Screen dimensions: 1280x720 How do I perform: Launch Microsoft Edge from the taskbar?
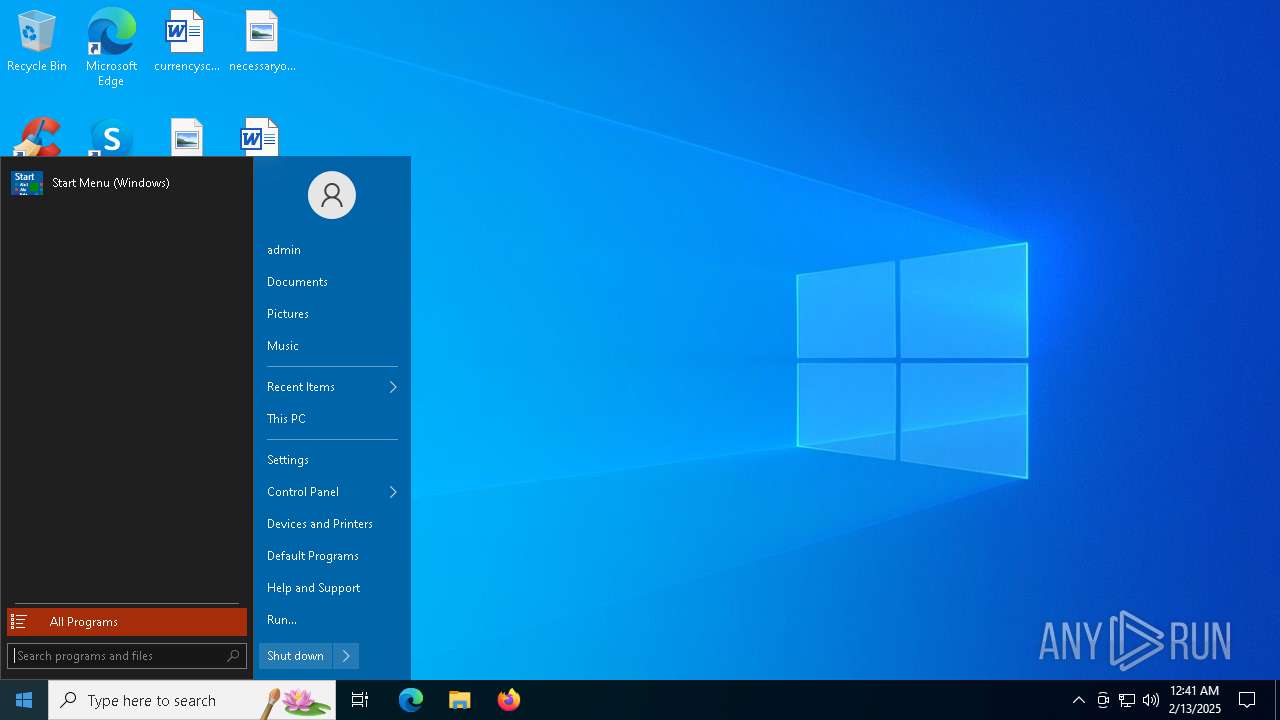tap(411, 700)
